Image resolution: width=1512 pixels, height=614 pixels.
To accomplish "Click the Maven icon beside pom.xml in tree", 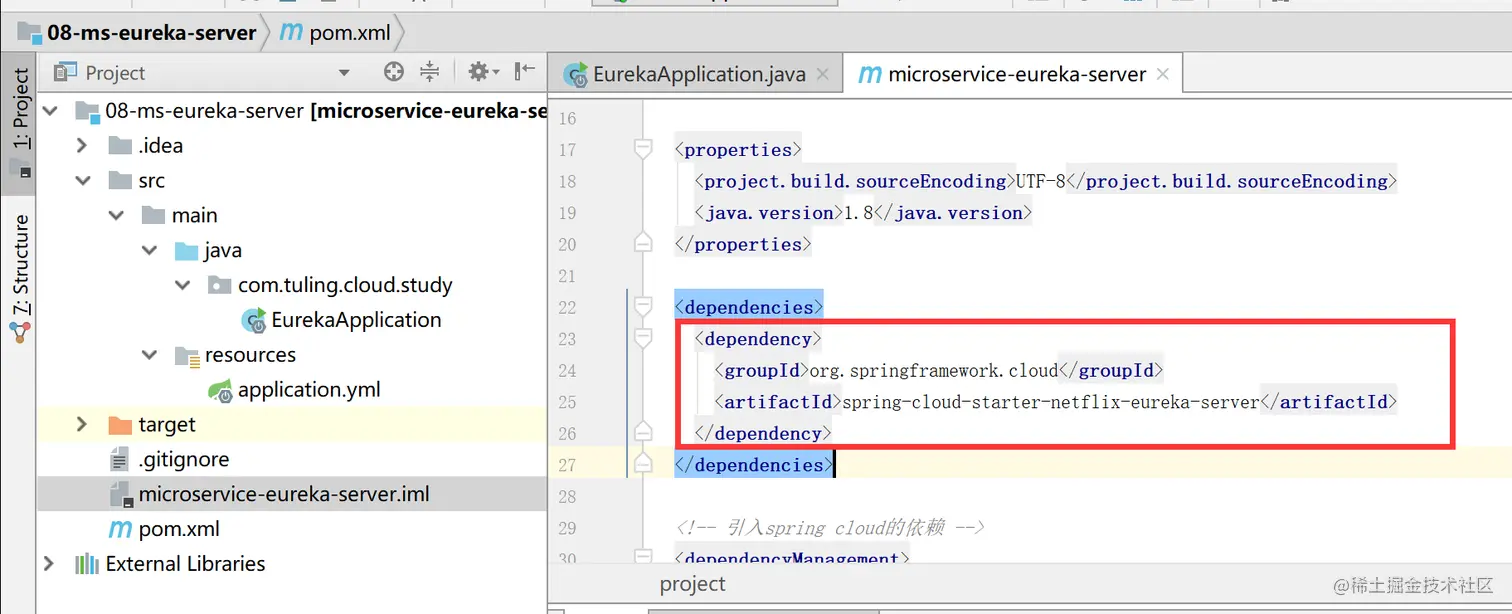I will click(x=120, y=529).
